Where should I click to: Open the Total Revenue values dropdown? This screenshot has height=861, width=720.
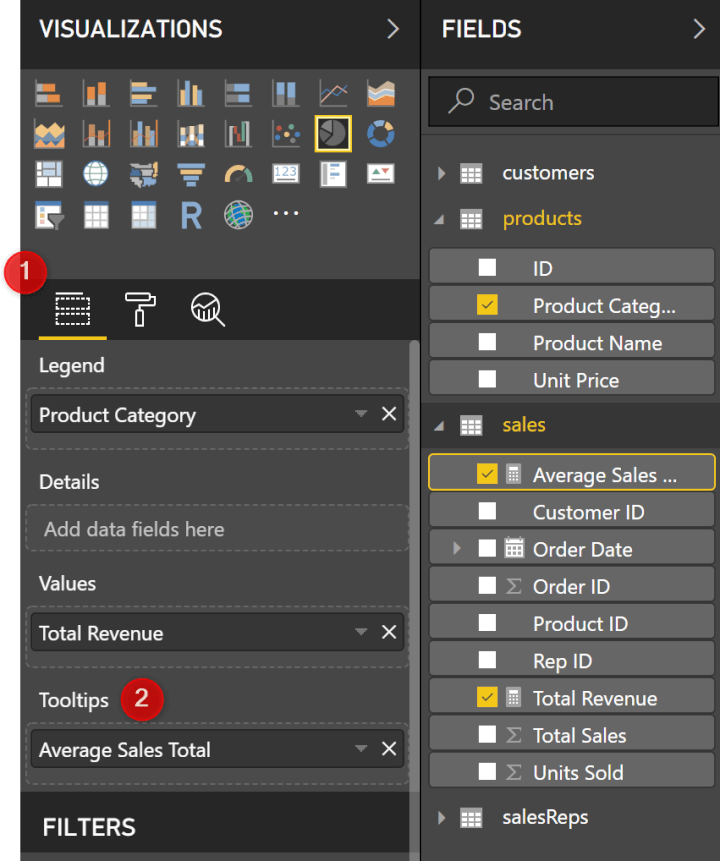pyautogui.click(x=362, y=632)
